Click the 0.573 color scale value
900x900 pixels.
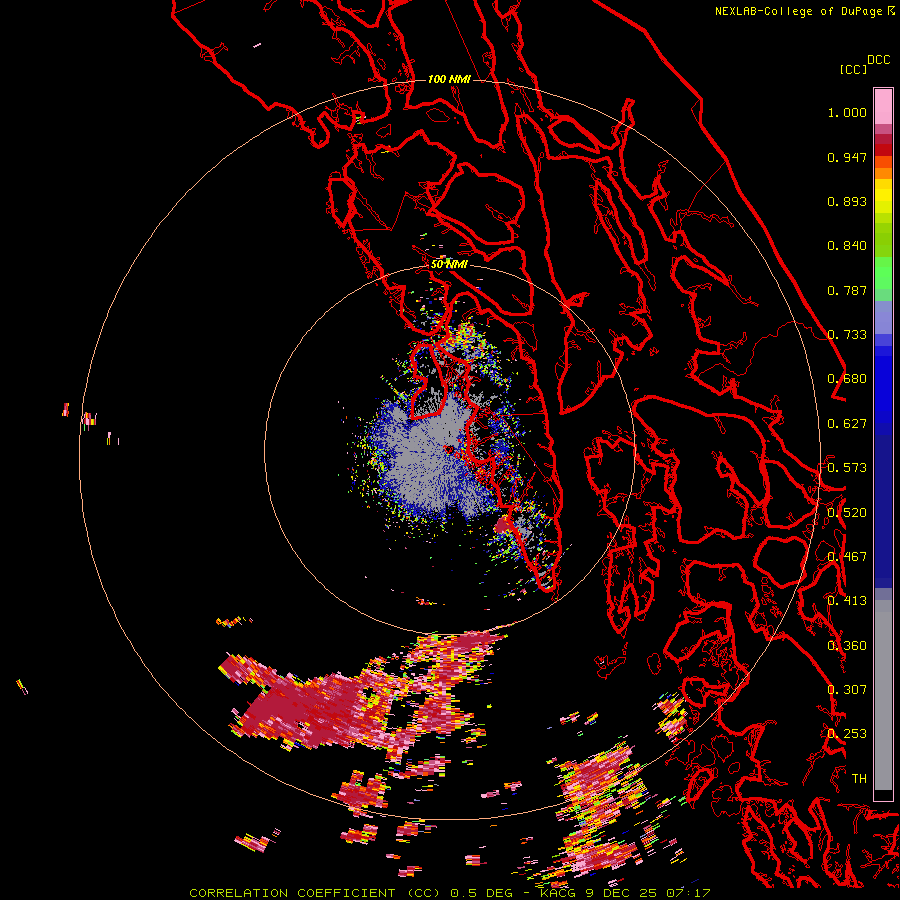point(847,468)
